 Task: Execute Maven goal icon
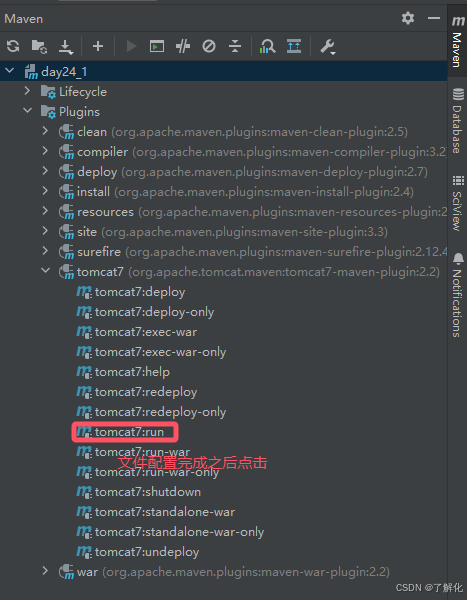(x=157, y=46)
